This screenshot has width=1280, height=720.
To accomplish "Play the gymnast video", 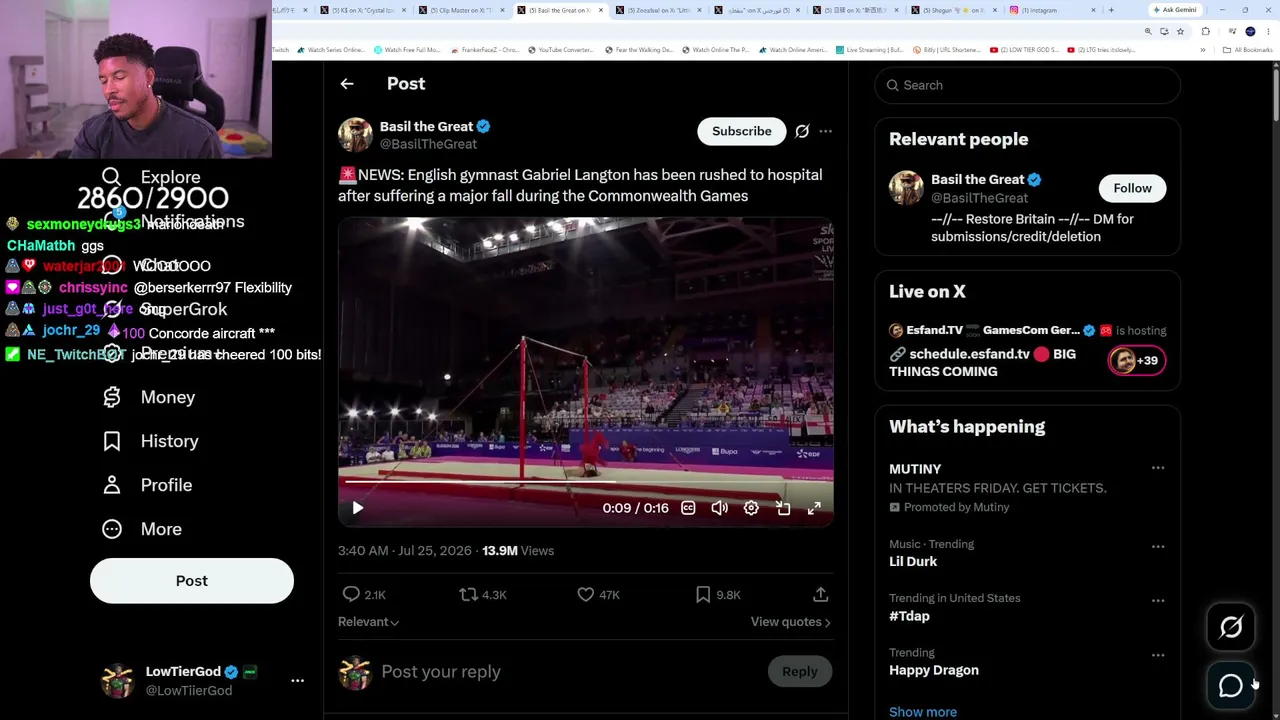I will [x=358, y=508].
